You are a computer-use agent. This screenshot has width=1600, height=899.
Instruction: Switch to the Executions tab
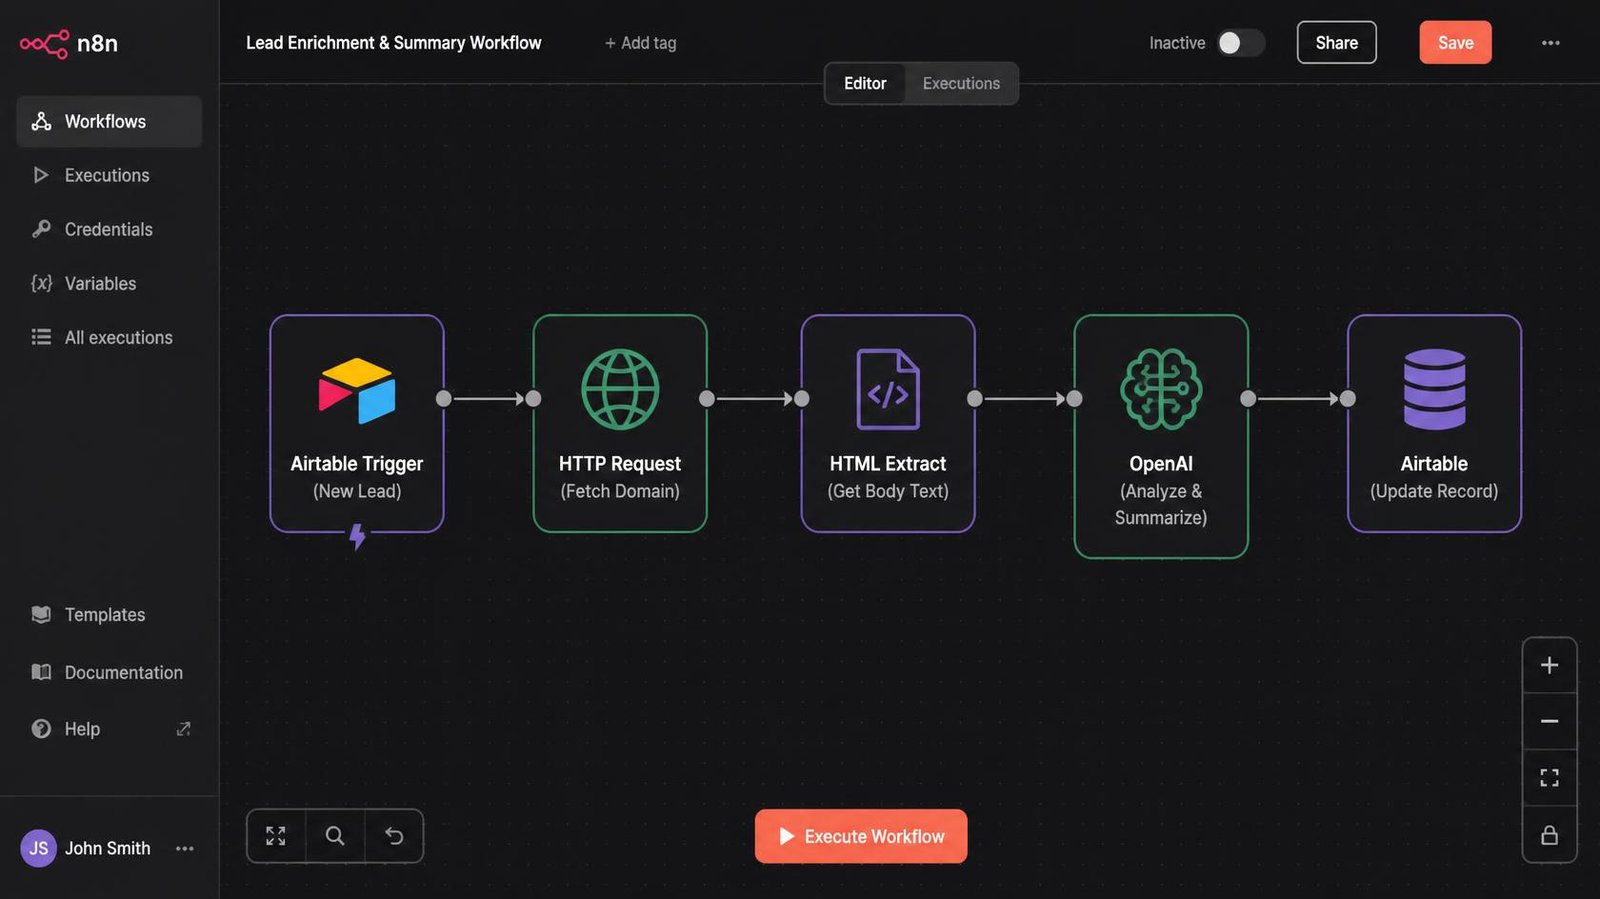pos(961,84)
